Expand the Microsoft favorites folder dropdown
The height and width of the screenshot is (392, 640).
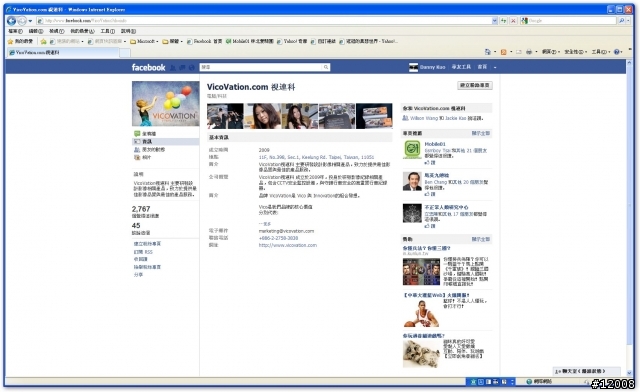158,41
